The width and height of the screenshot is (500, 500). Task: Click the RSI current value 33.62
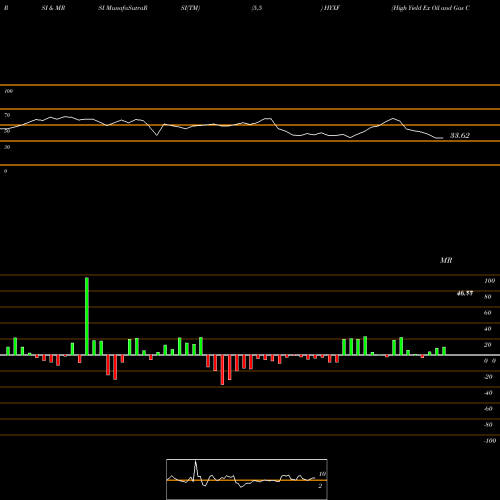pyautogui.click(x=460, y=135)
